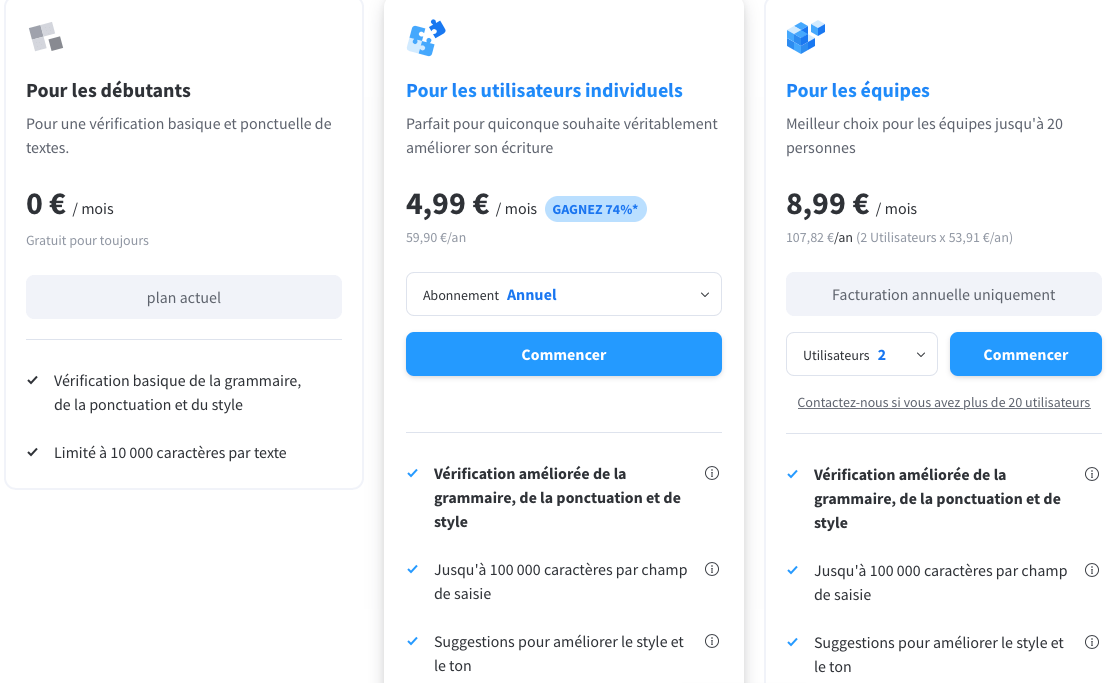Show info for teams plan grammar verification

pos(1092,474)
